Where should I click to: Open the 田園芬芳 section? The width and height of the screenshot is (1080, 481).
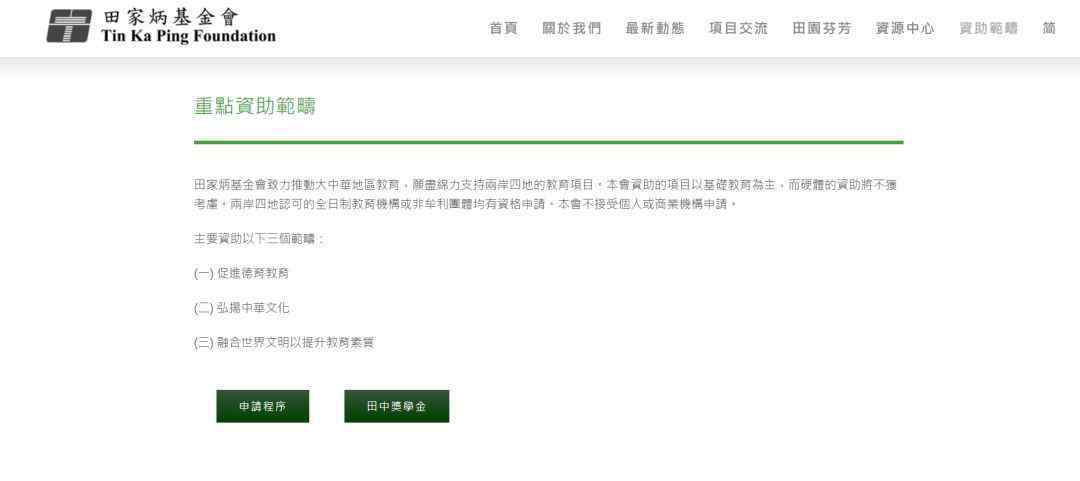point(822,28)
